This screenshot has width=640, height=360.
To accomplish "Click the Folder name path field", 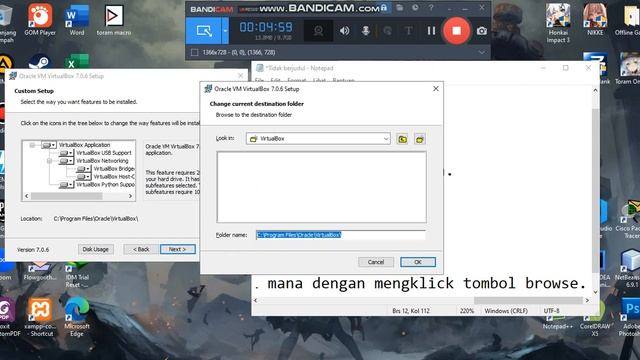I will coord(340,235).
